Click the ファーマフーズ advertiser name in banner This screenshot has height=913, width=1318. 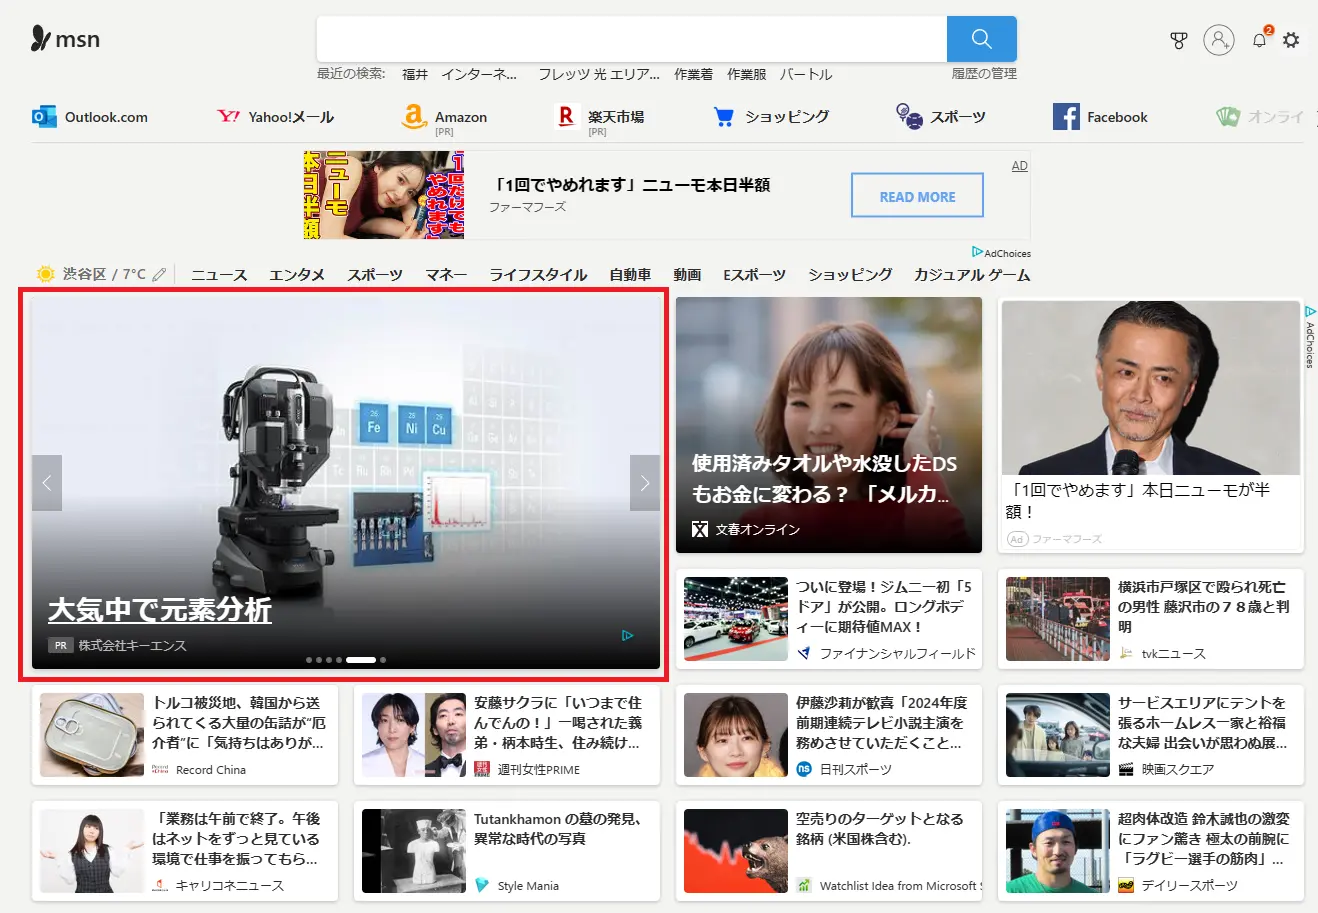coord(527,207)
